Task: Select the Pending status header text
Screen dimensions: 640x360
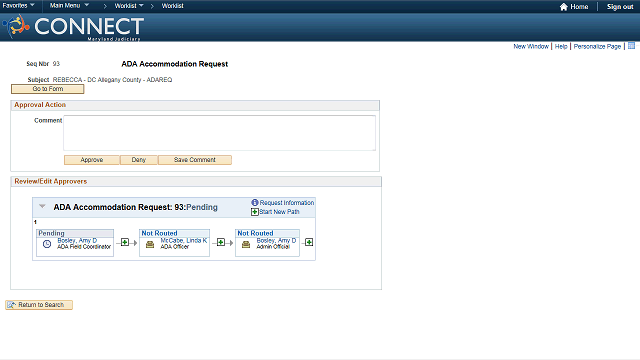Action: [51, 233]
